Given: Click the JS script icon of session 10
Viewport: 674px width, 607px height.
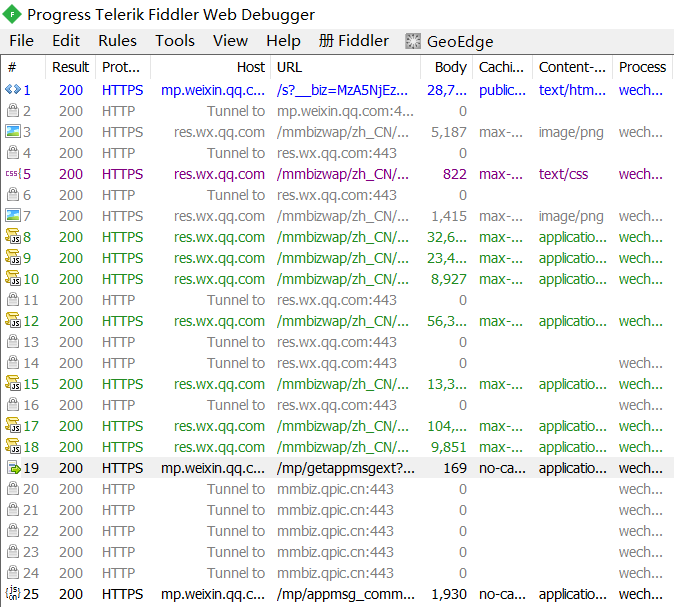Looking at the screenshot, I should [13, 279].
